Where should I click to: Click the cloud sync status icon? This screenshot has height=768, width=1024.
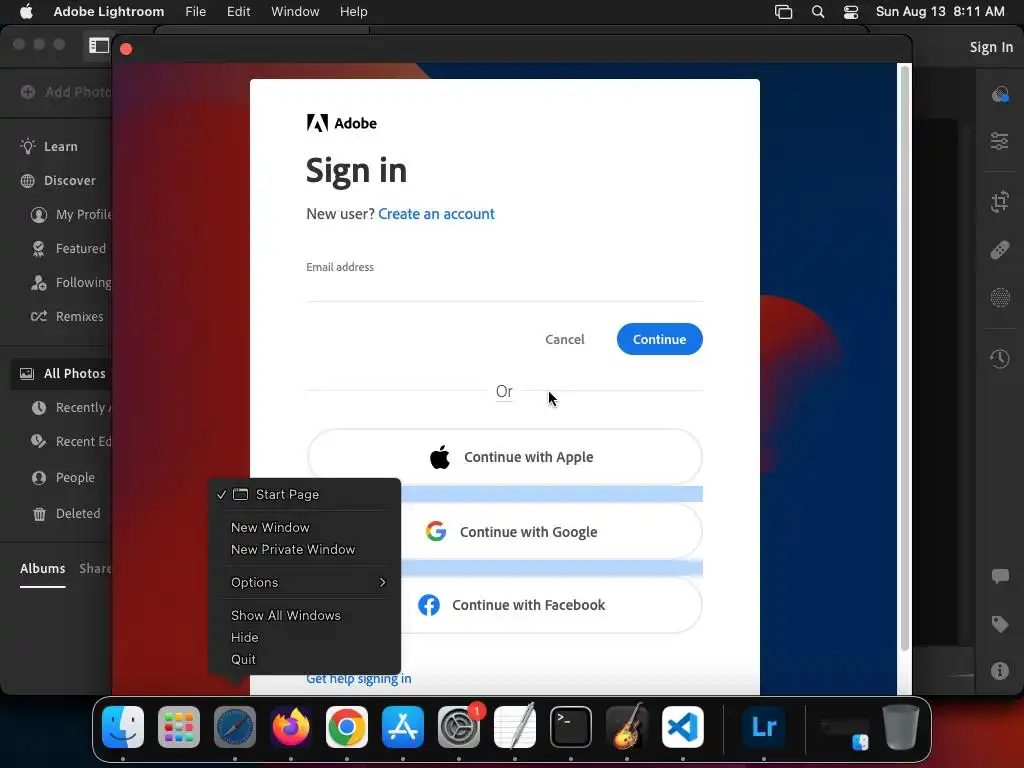(x=999, y=95)
